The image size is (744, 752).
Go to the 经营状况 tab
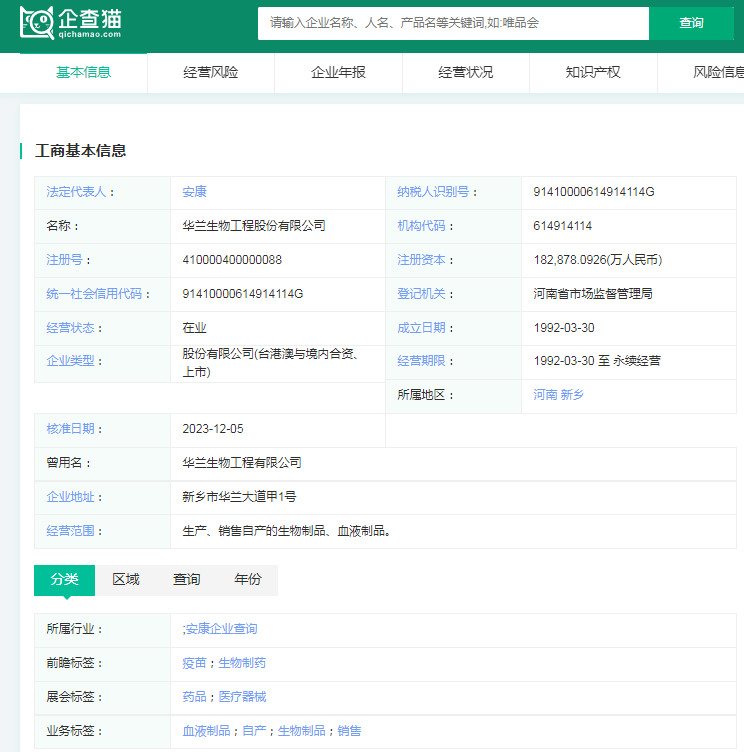[x=466, y=72]
